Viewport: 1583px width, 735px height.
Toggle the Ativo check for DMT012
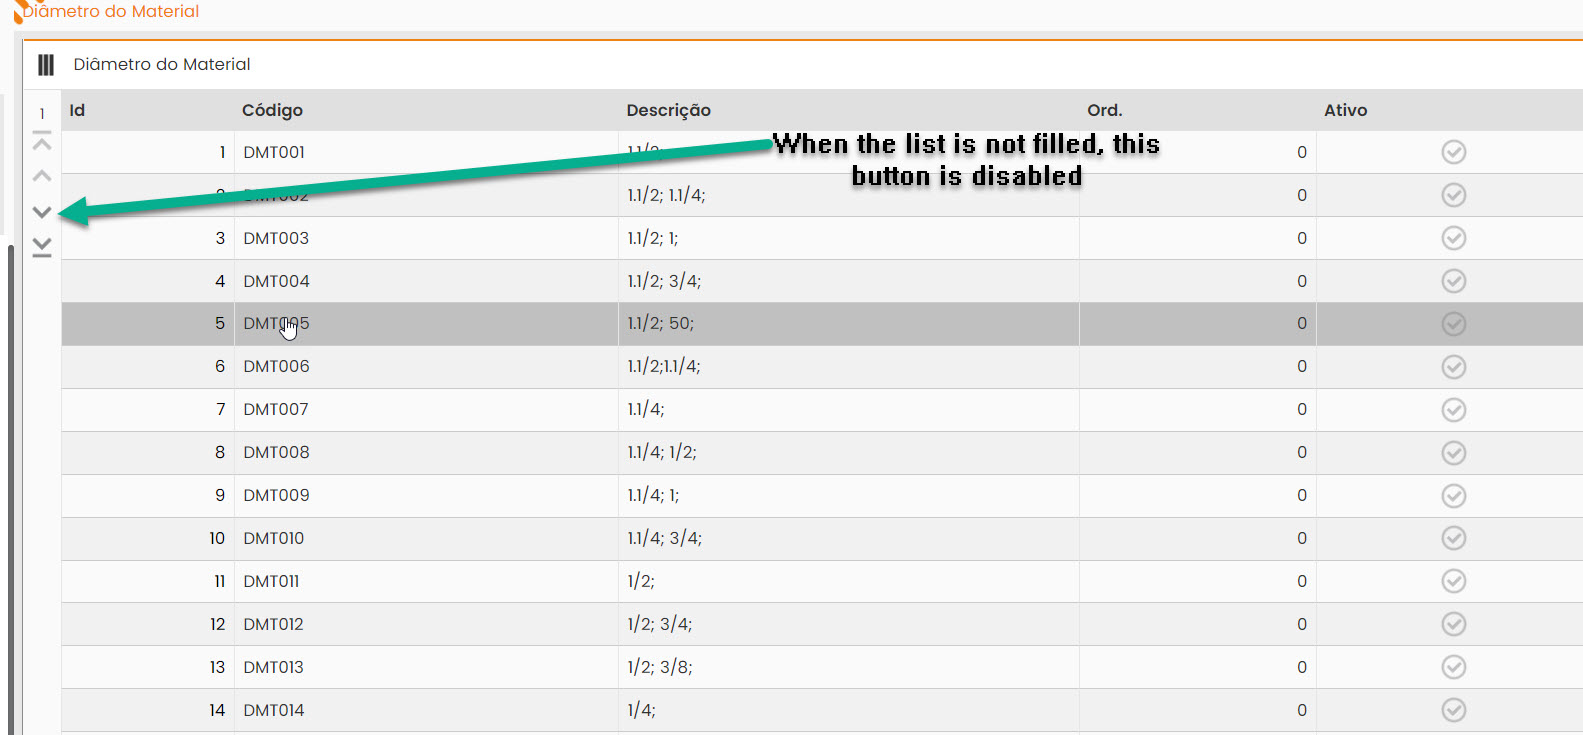pyautogui.click(x=1454, y=624)
